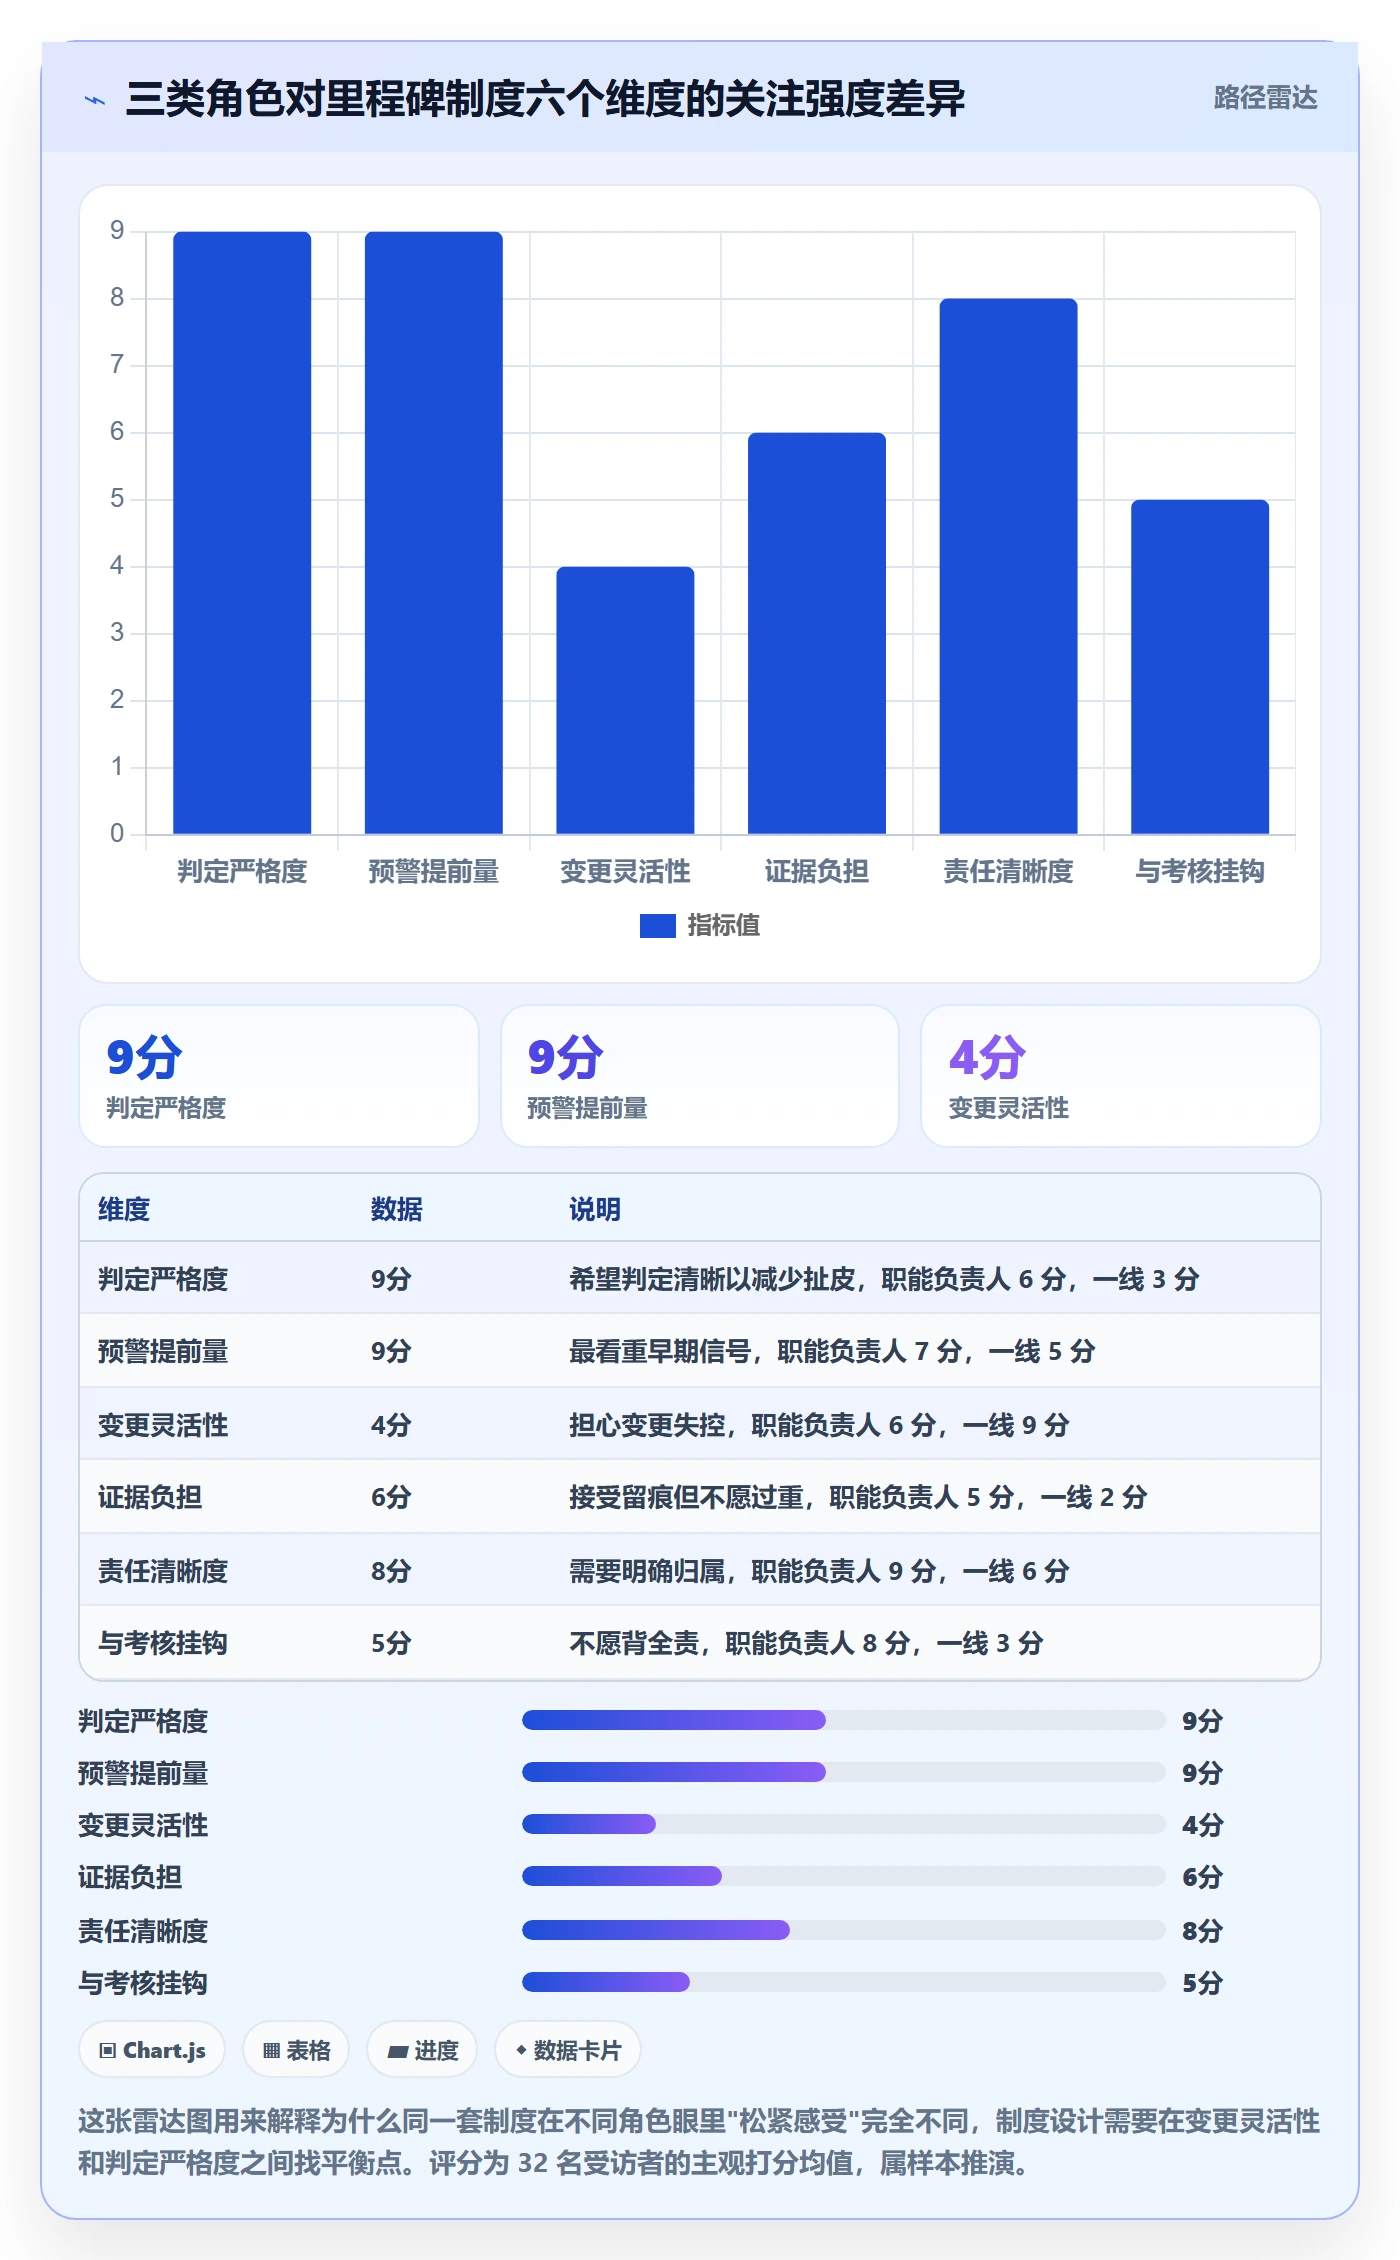
Task: Click the 责任清晰度 progress bar
Action: 843,1930
